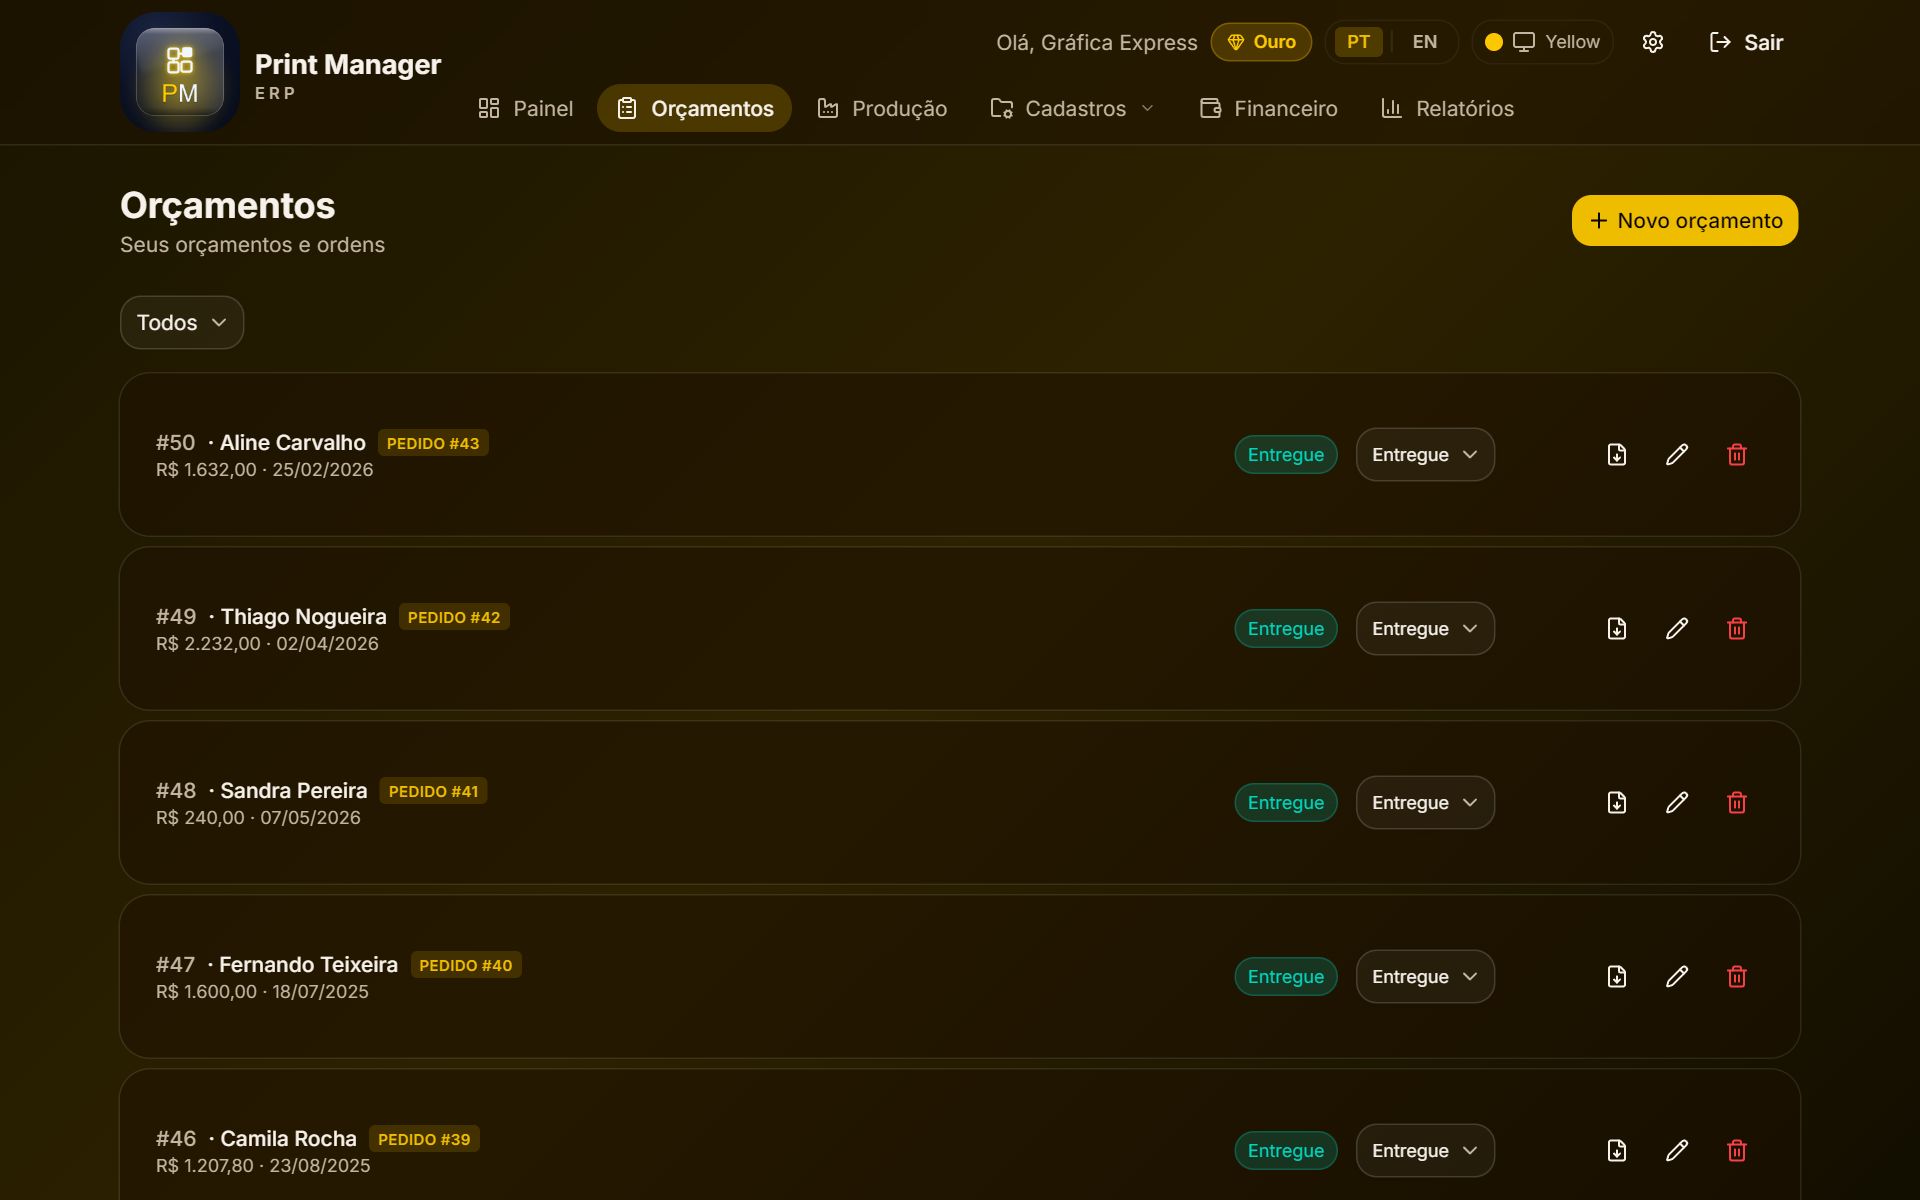Click the Entregue badge on quote #48

click(1286, 803)
